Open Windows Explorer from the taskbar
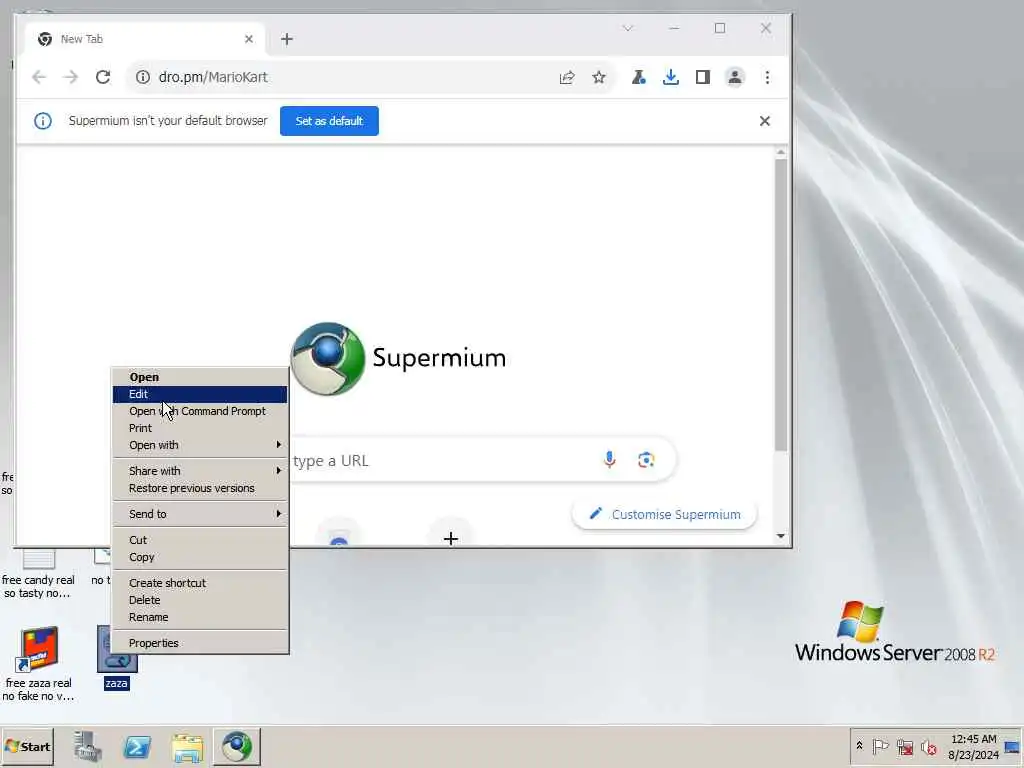Screen dimensions: 1024x768 [187, 746]
